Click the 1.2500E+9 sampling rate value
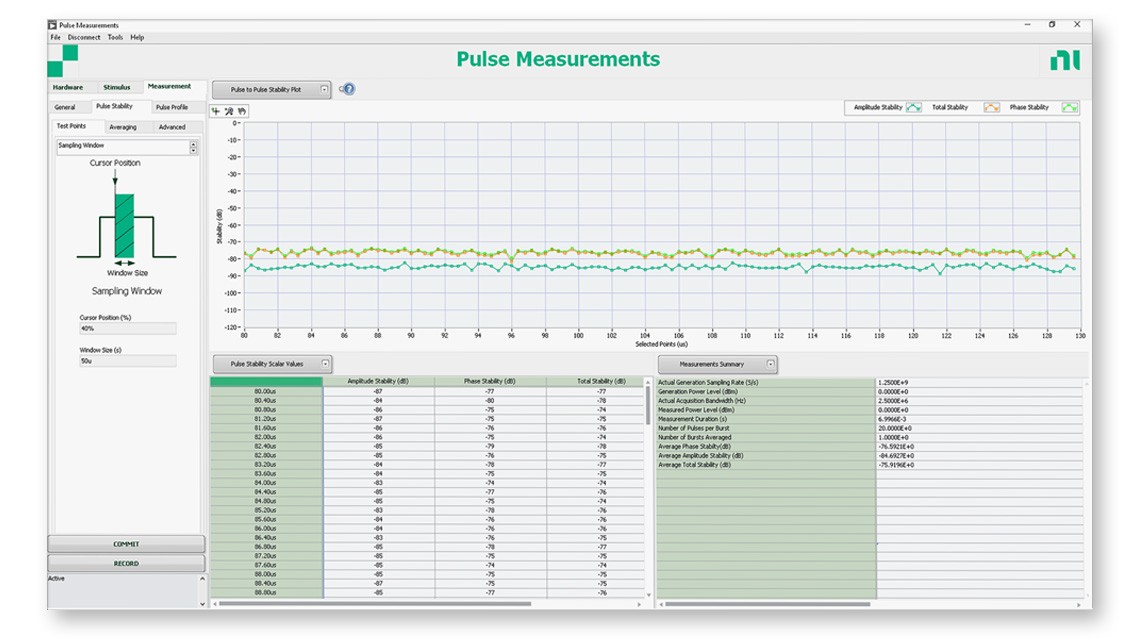 [x=894, y=383]
